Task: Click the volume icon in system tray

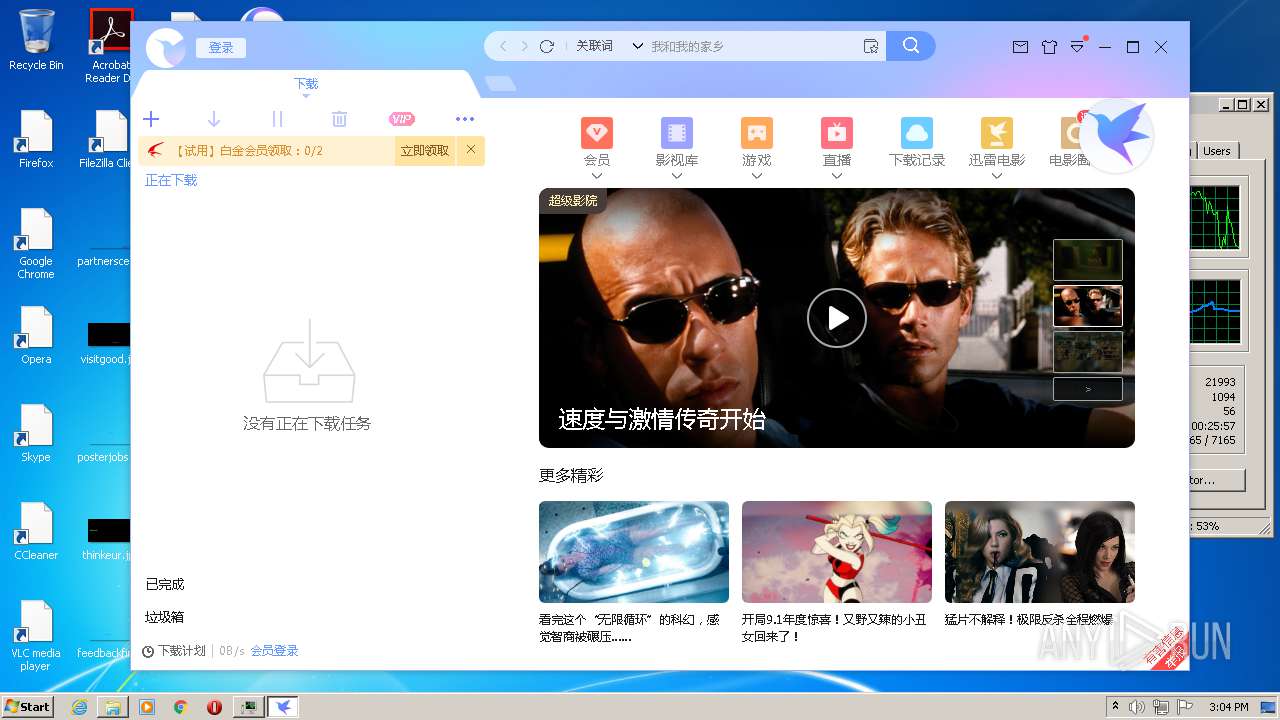Action: (1137, 707)
